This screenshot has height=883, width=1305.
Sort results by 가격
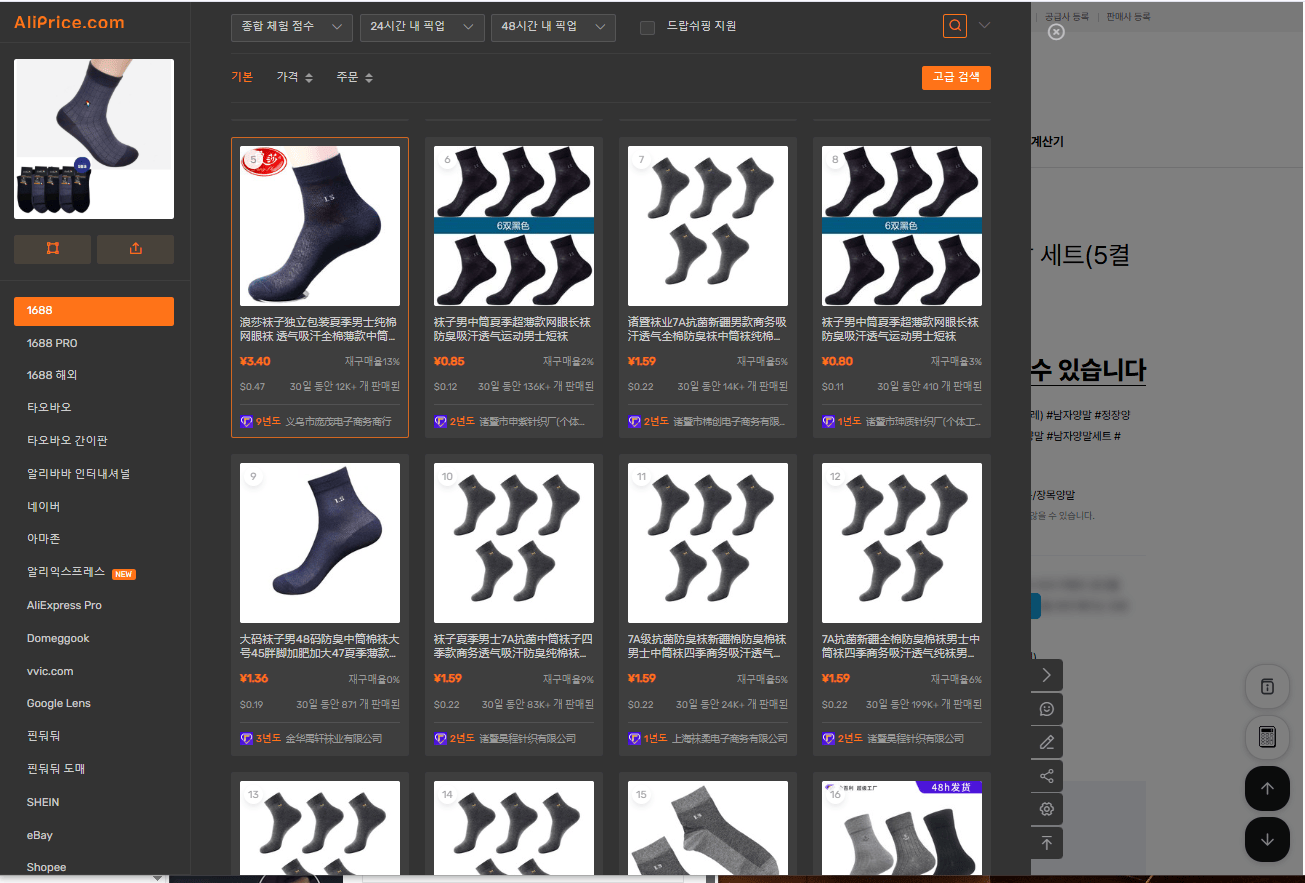[x=295, y=77]
